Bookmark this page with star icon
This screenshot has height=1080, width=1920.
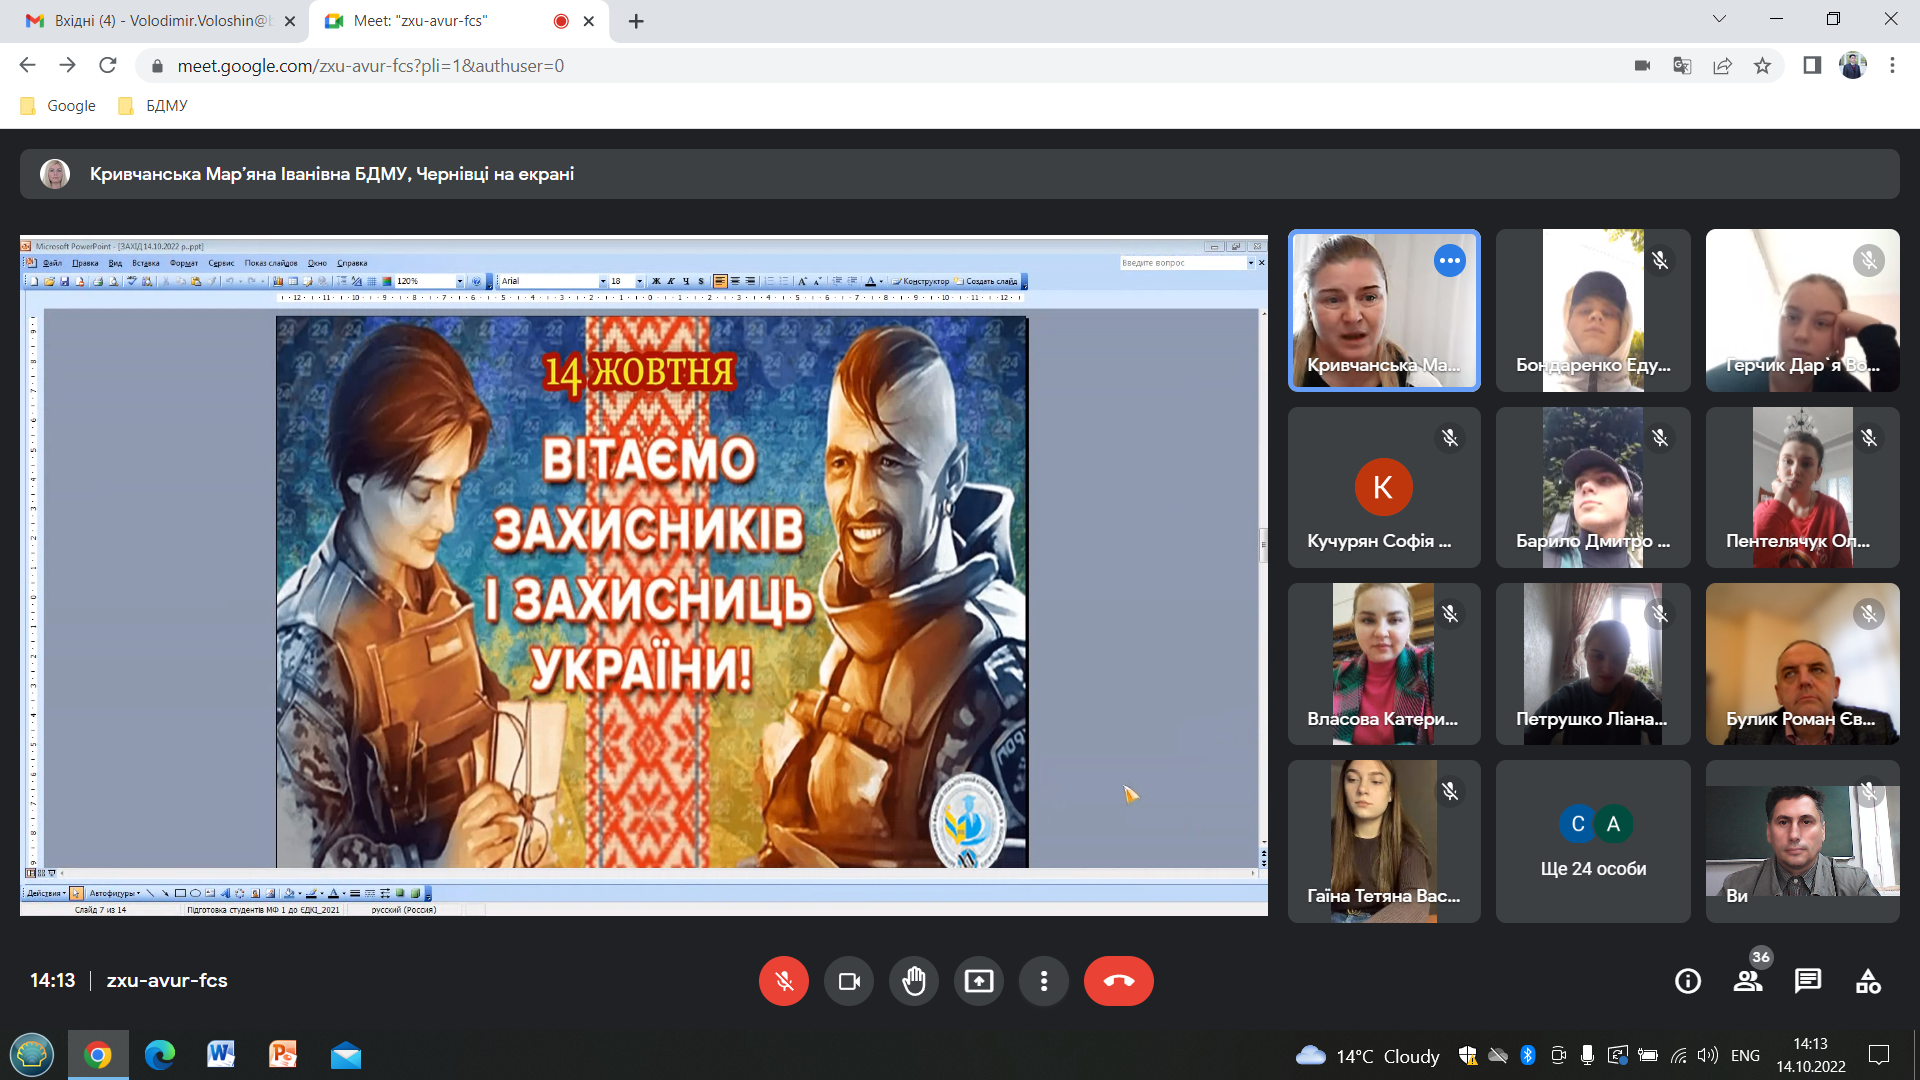[x=1762, y=66]
